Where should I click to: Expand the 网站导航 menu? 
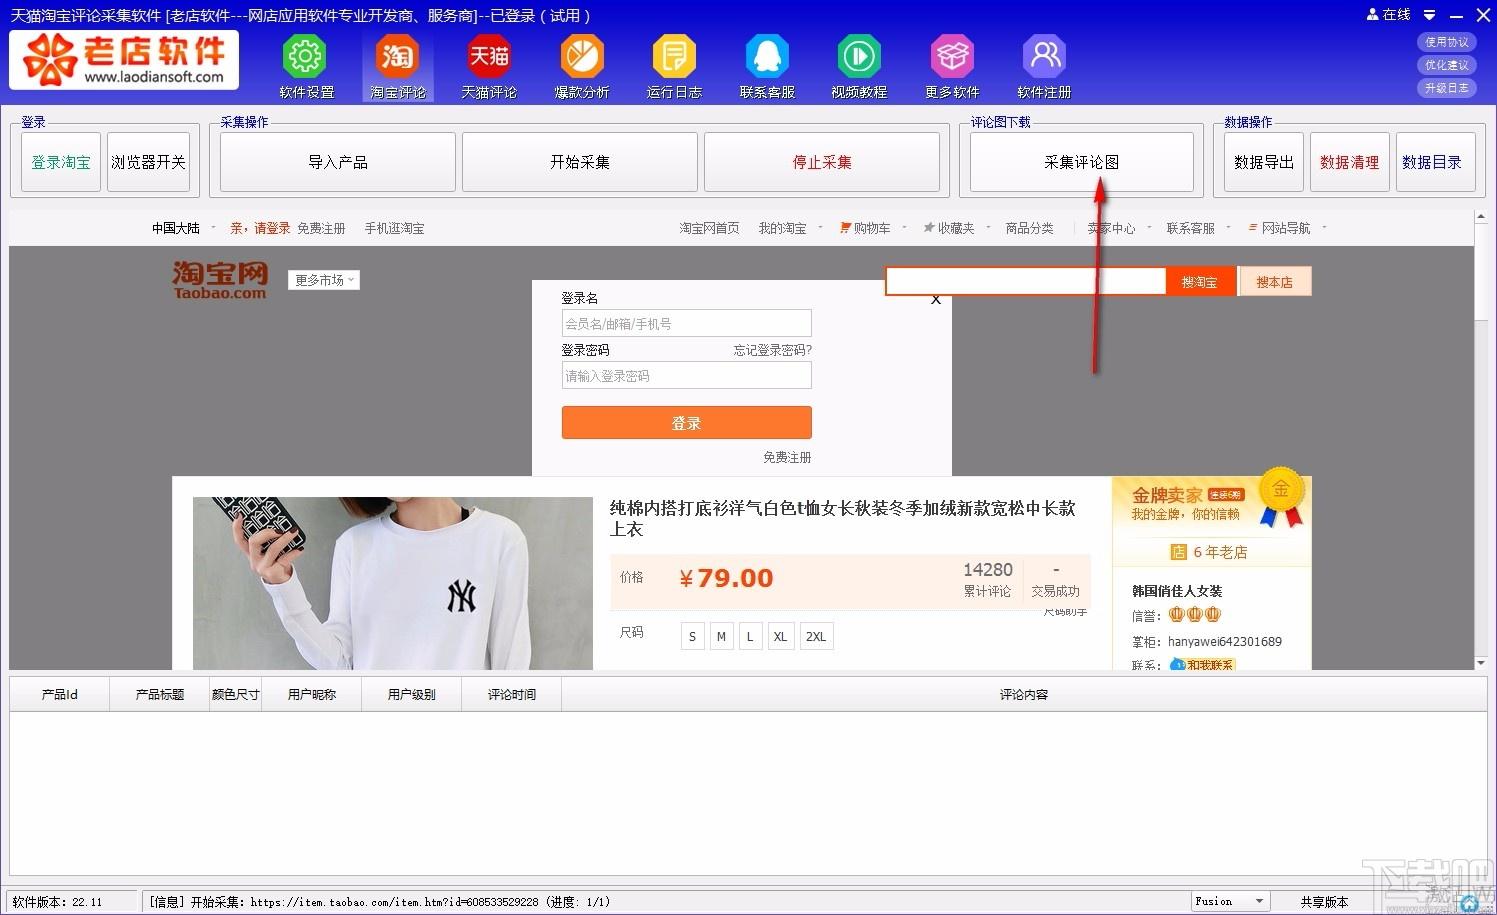point(1286,228)
